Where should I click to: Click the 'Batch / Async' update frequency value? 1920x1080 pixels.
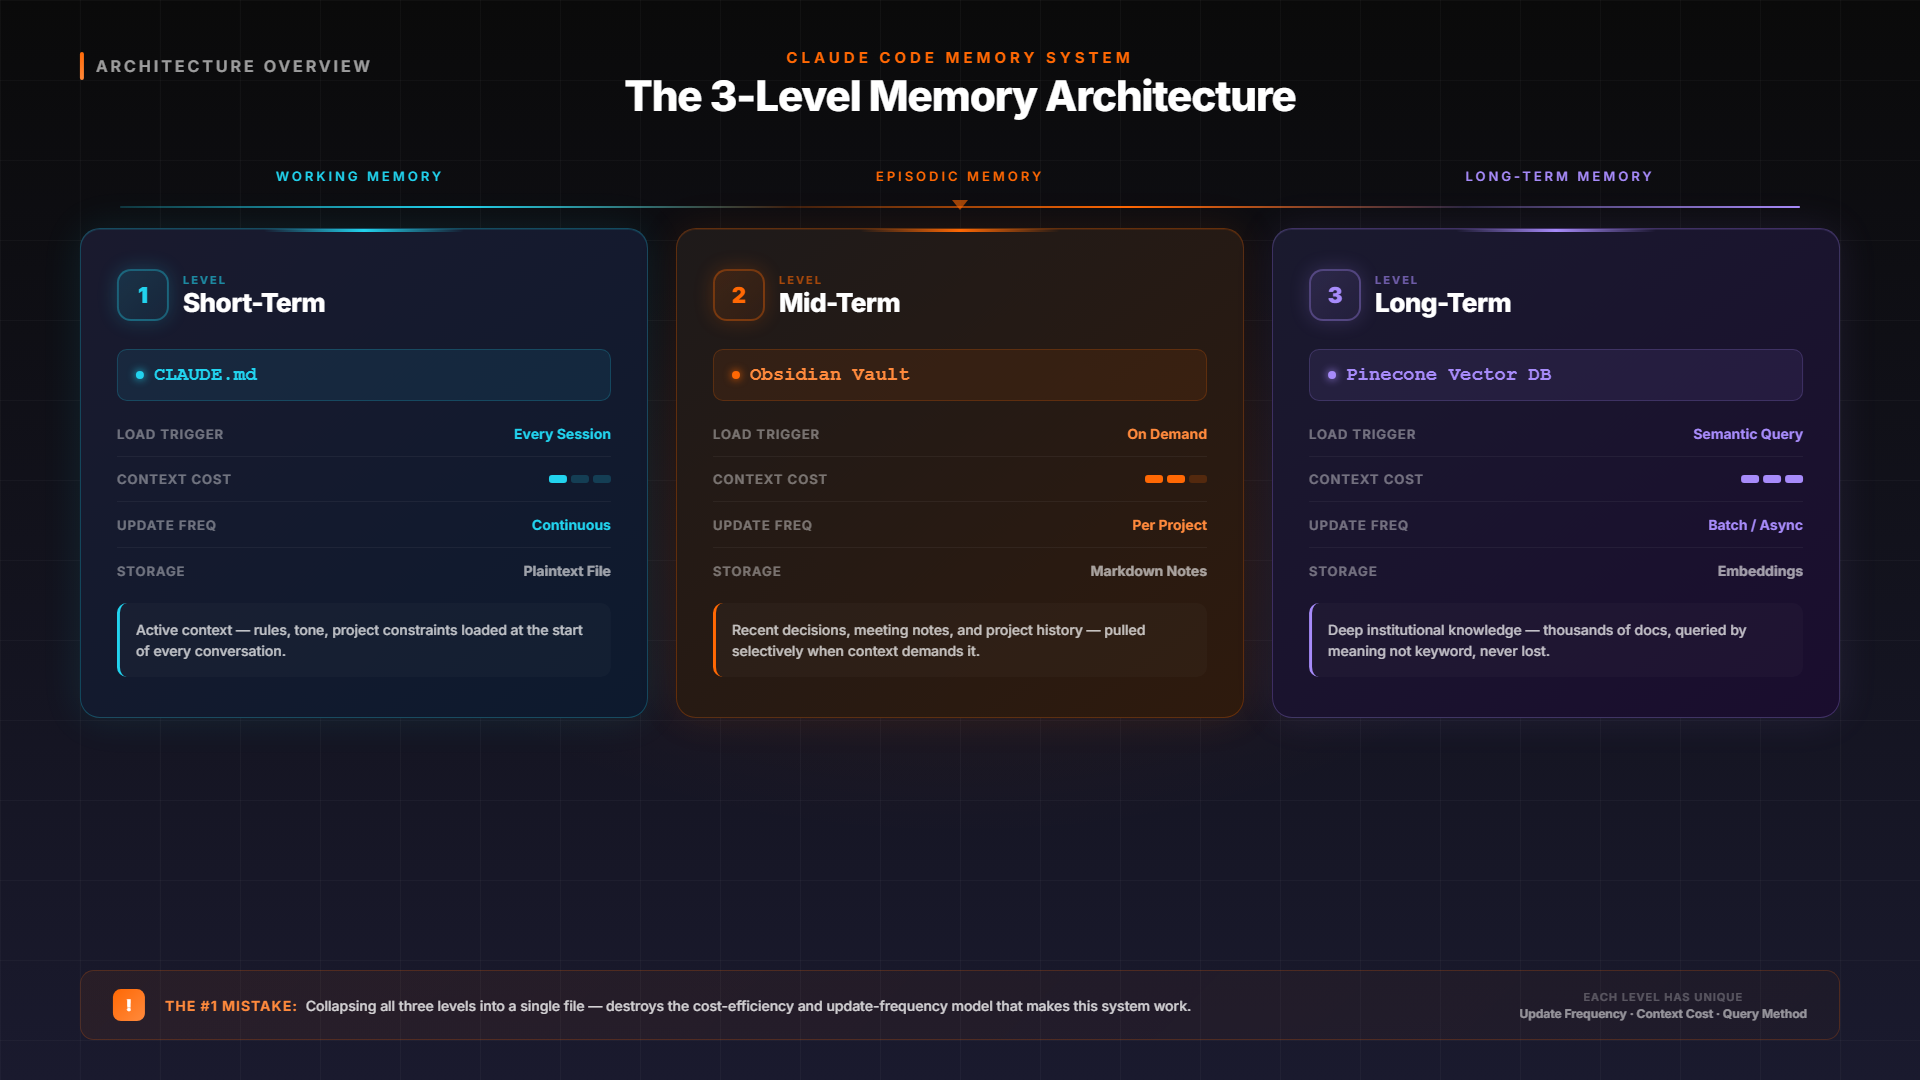(x=1755, y=525)
